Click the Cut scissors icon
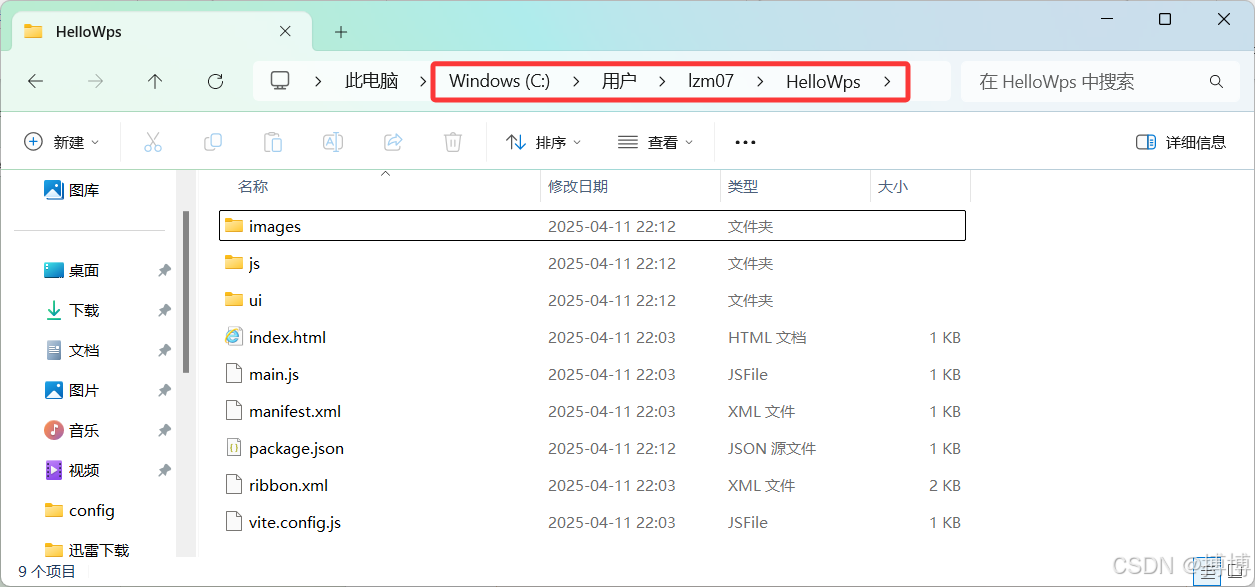The width and height of the screenshot is (1255, 587). tap(153, 142)
